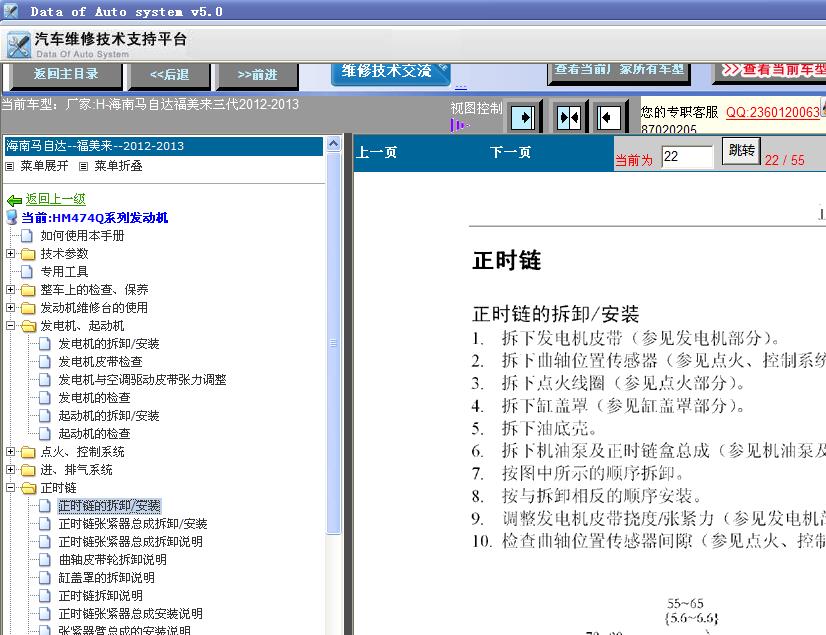This screenshot has width=826, height=635.
Task: Click the open folder icon for 正时链
Action: (x=28, y=489)
